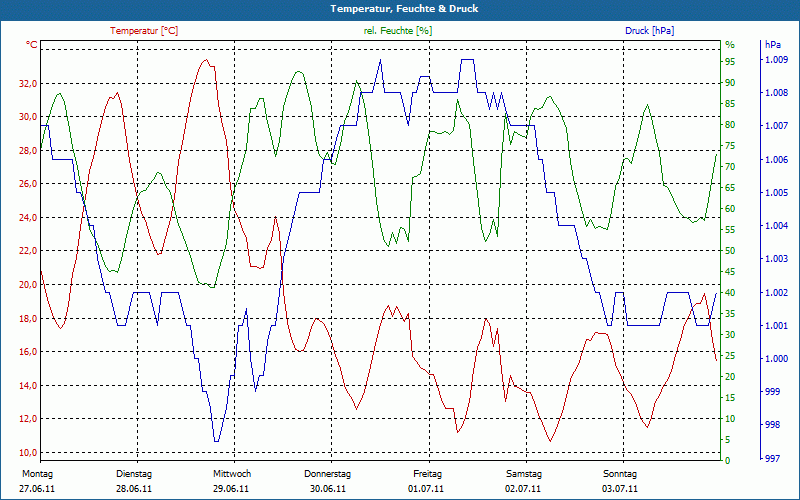Click the '12,0' temperature axis value

(28, 418)
